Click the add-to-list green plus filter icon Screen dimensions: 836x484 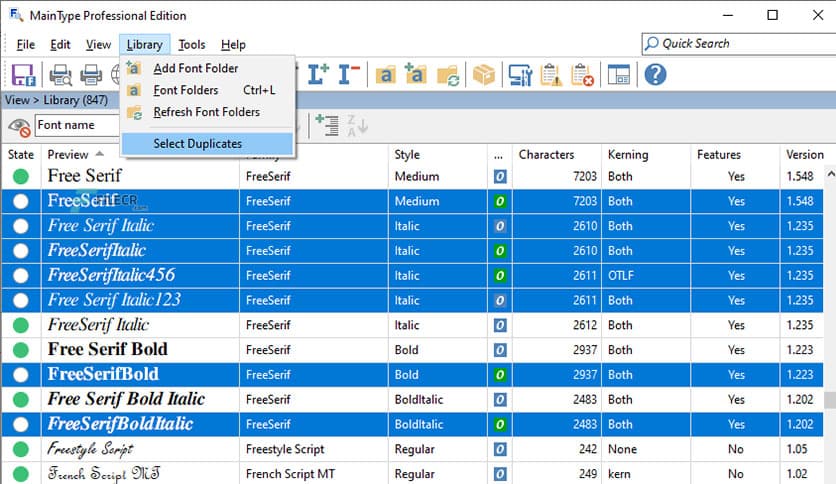click(x=327, y=125)
